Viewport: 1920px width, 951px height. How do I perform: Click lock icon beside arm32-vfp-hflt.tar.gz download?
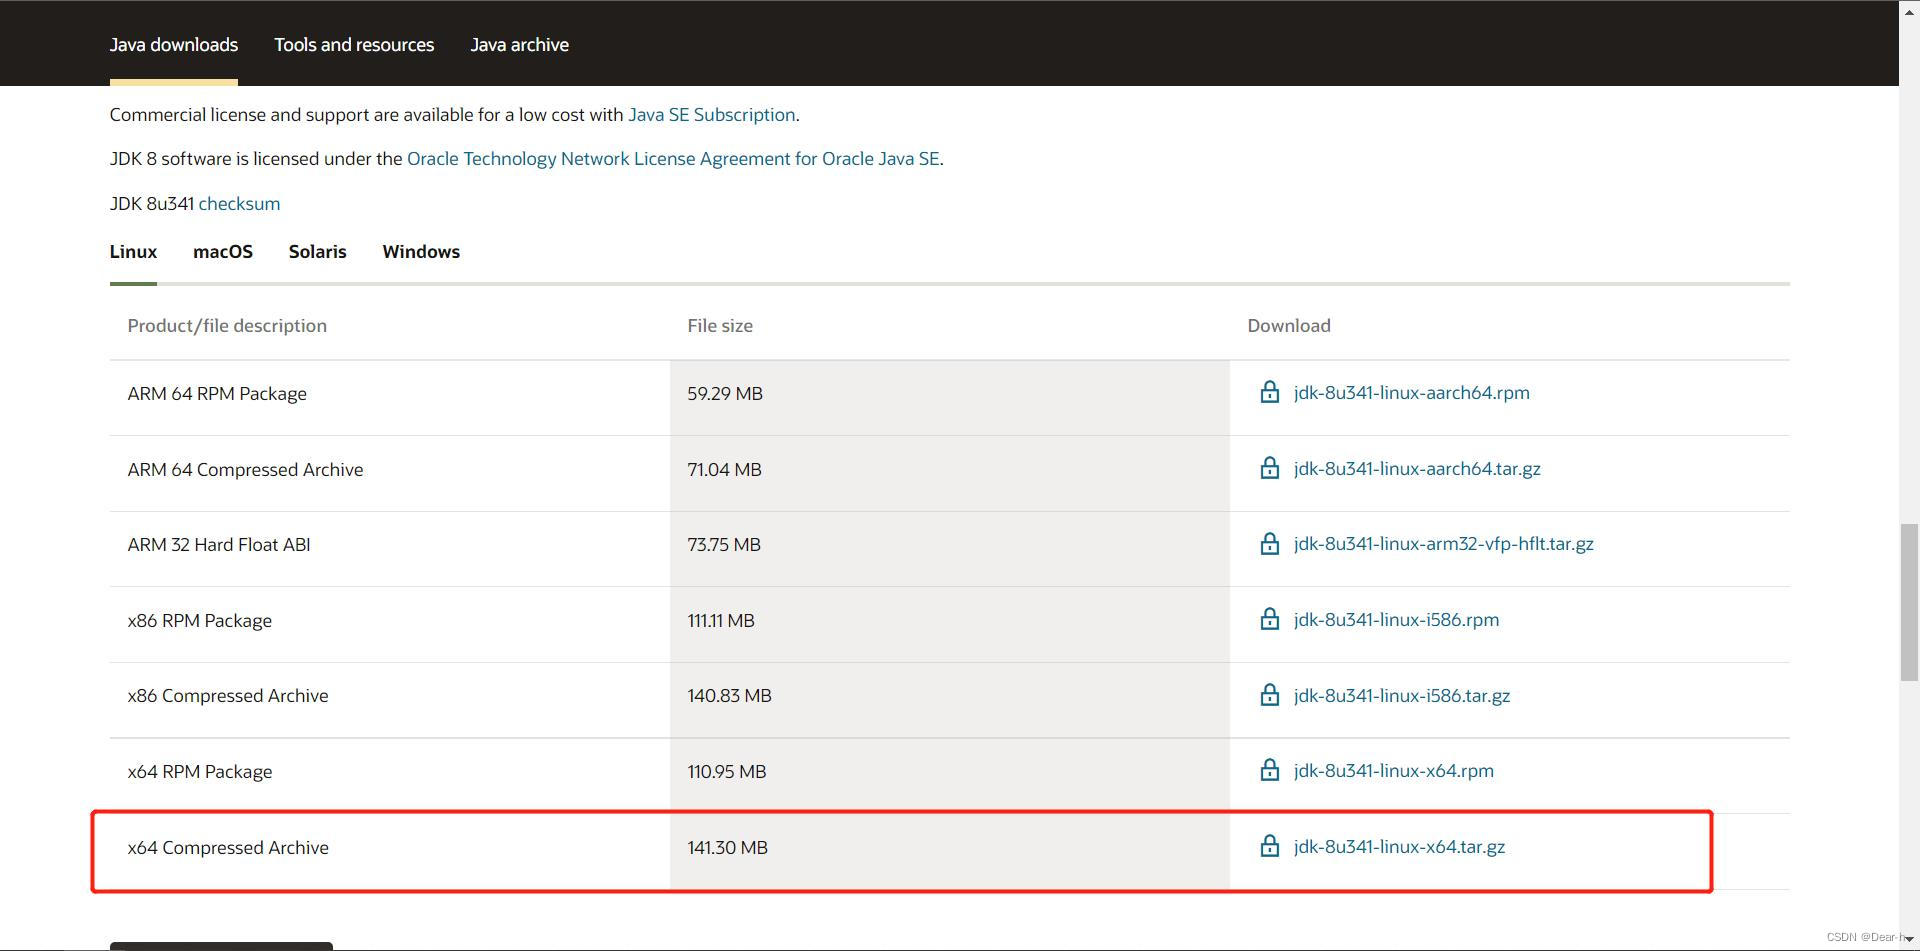pyautogui.click(x=1269, y=543)
